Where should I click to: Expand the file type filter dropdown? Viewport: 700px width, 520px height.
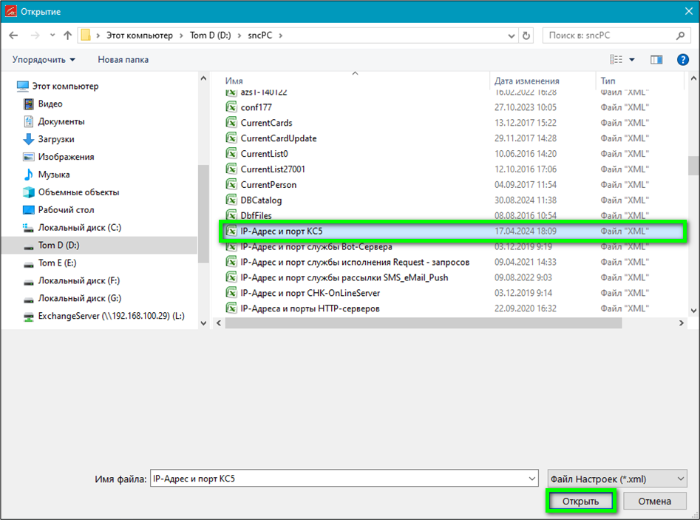618,479
